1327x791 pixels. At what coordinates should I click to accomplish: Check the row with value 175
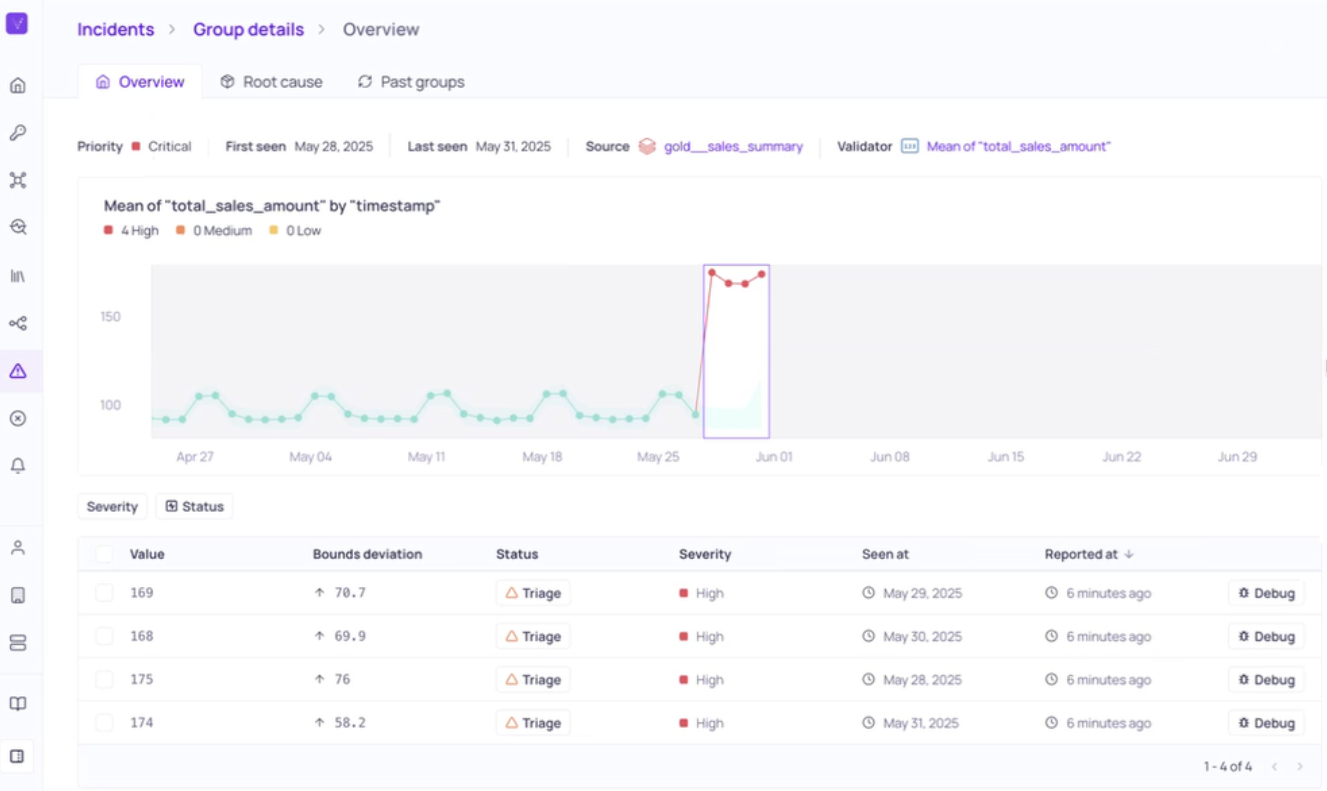[104, 679]
